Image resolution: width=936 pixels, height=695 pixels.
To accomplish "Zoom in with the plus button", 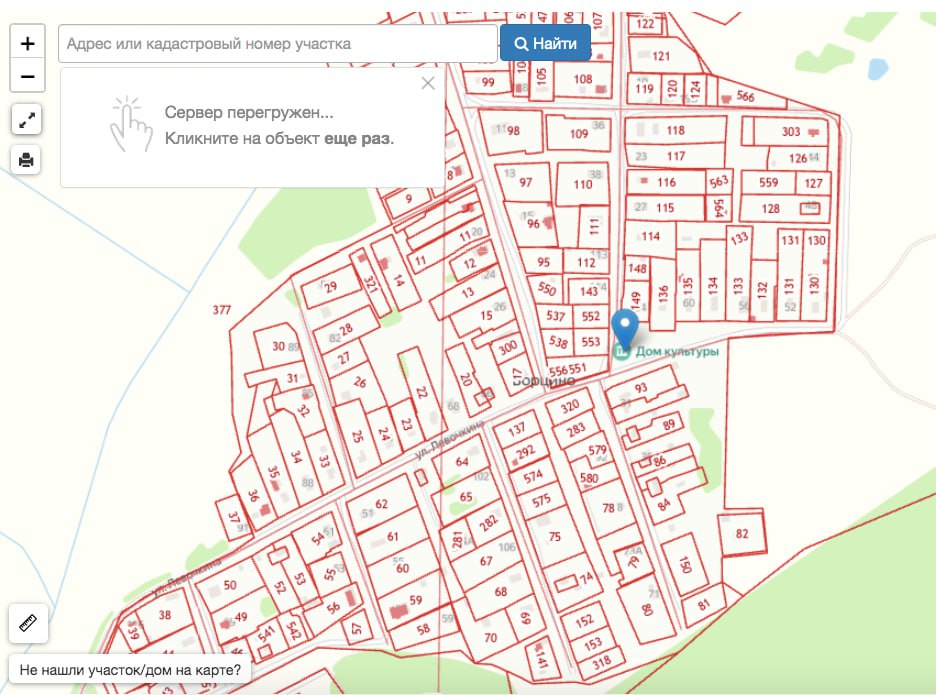I will pos(27,43).
